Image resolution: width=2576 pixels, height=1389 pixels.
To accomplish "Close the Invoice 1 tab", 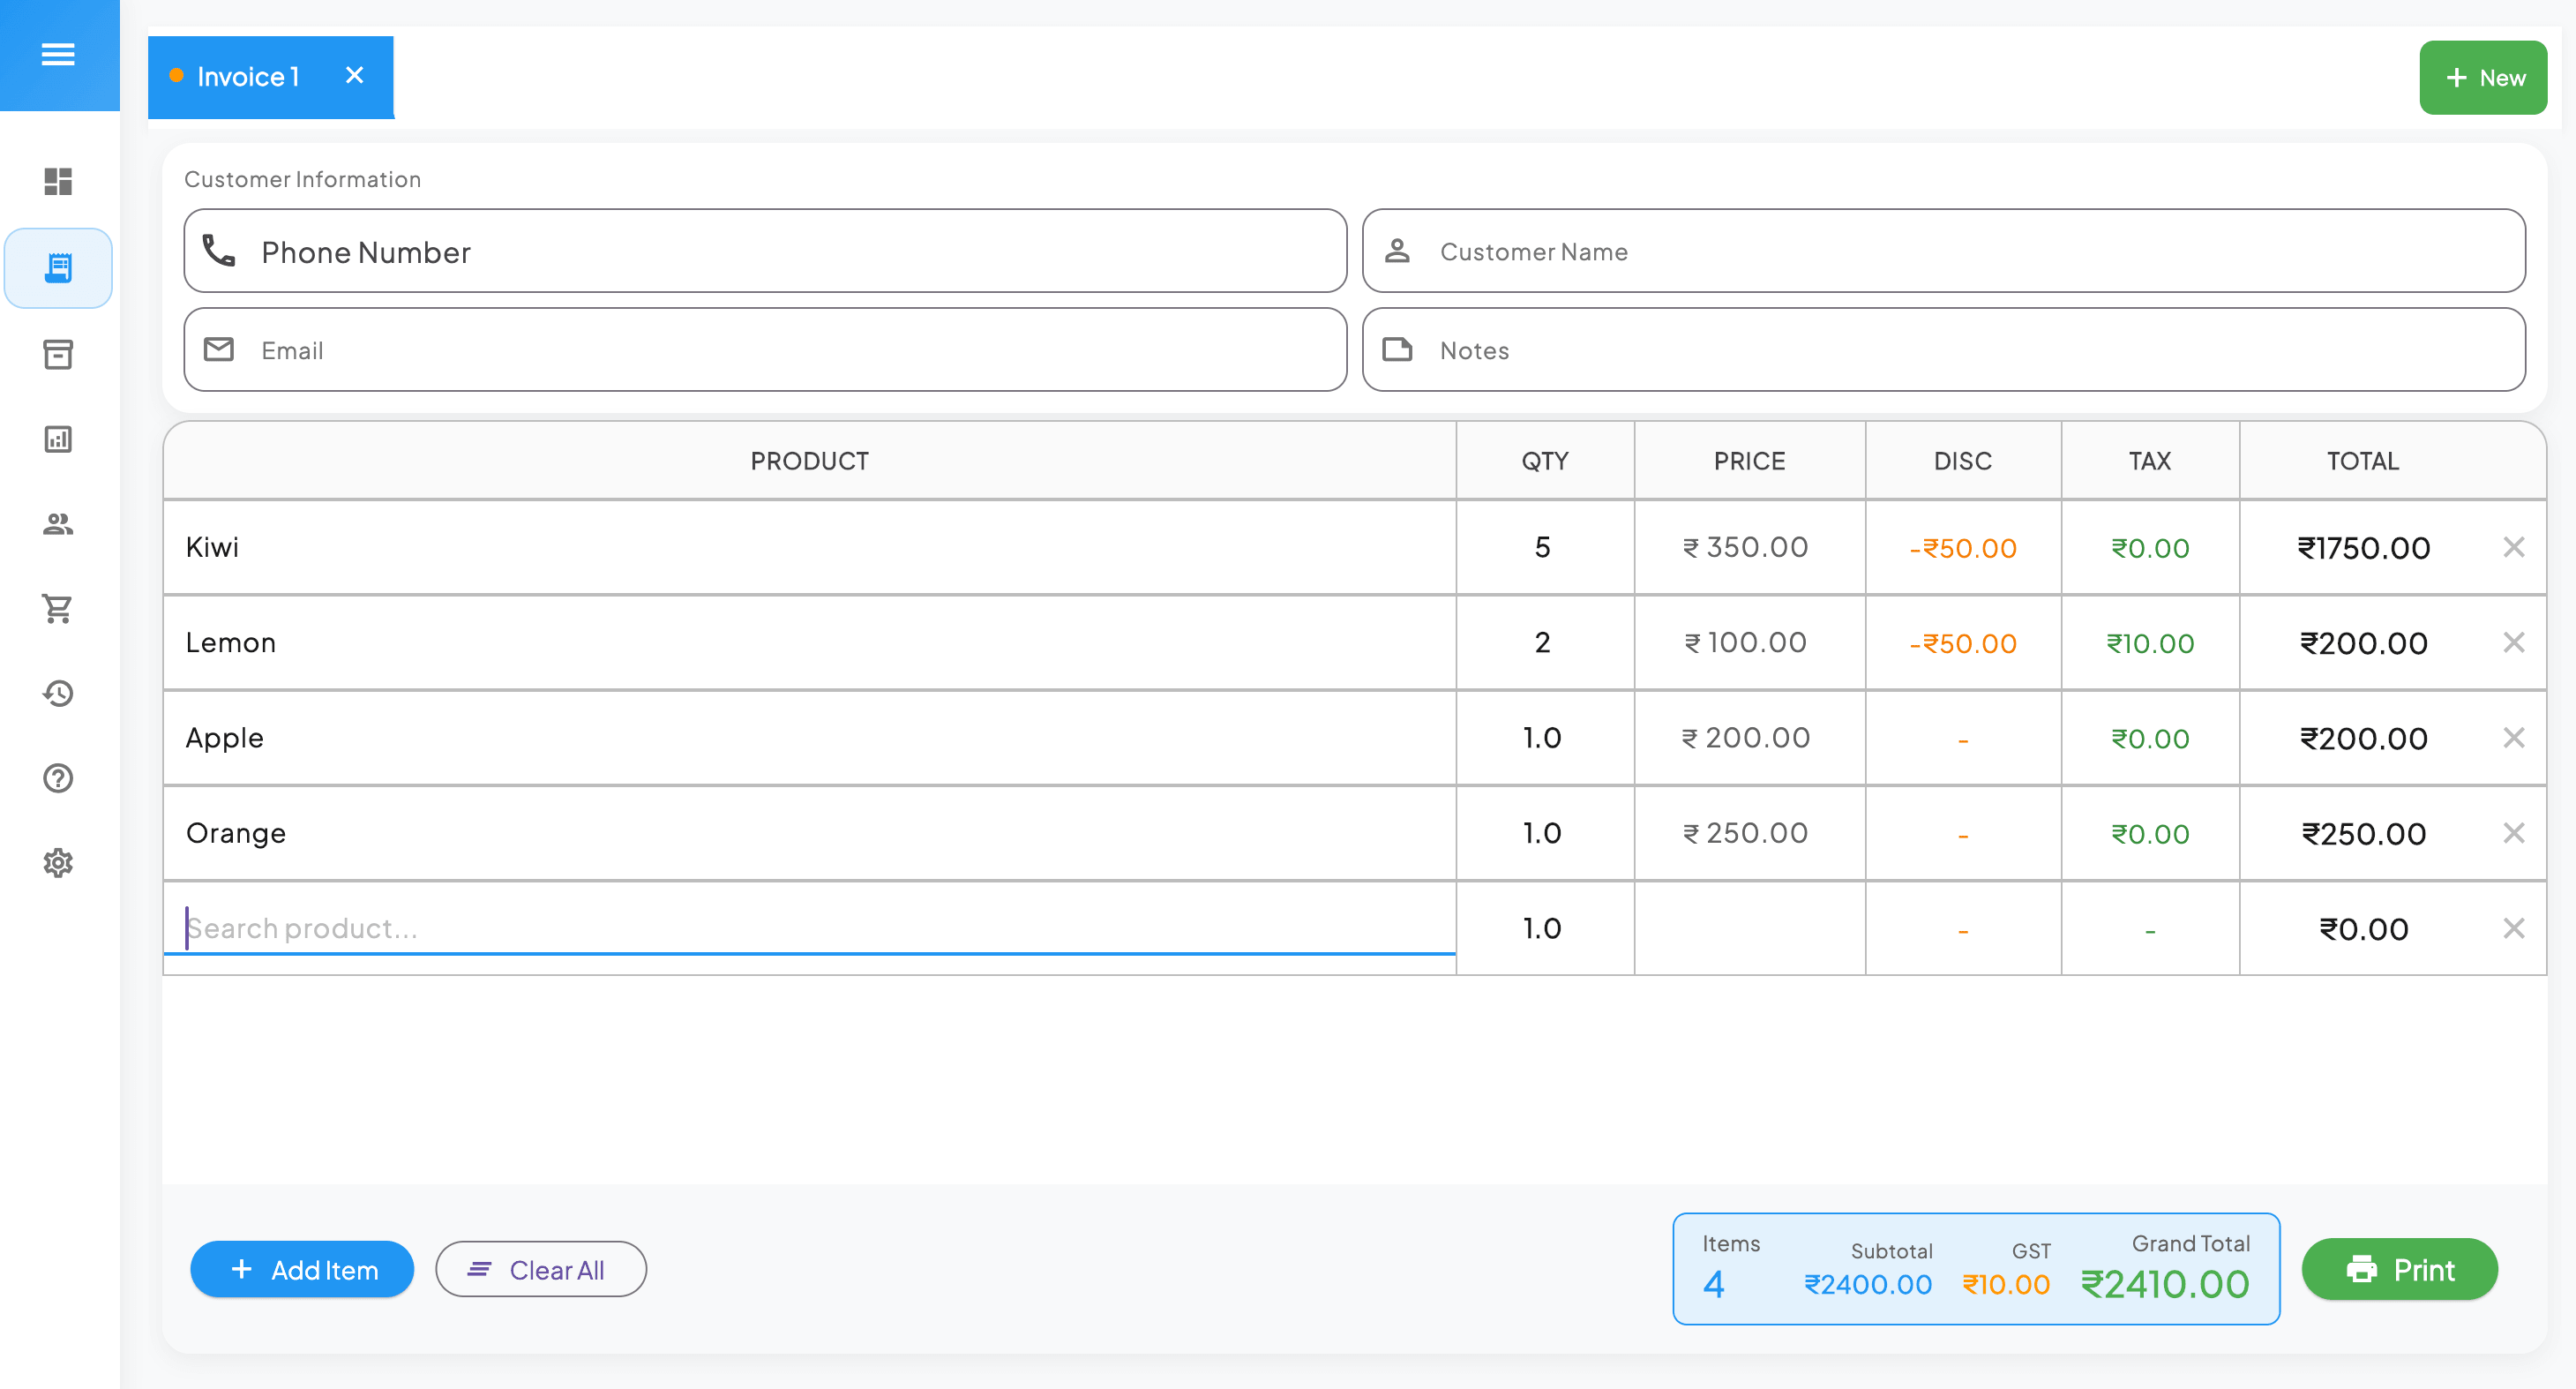I will [355, 75].
